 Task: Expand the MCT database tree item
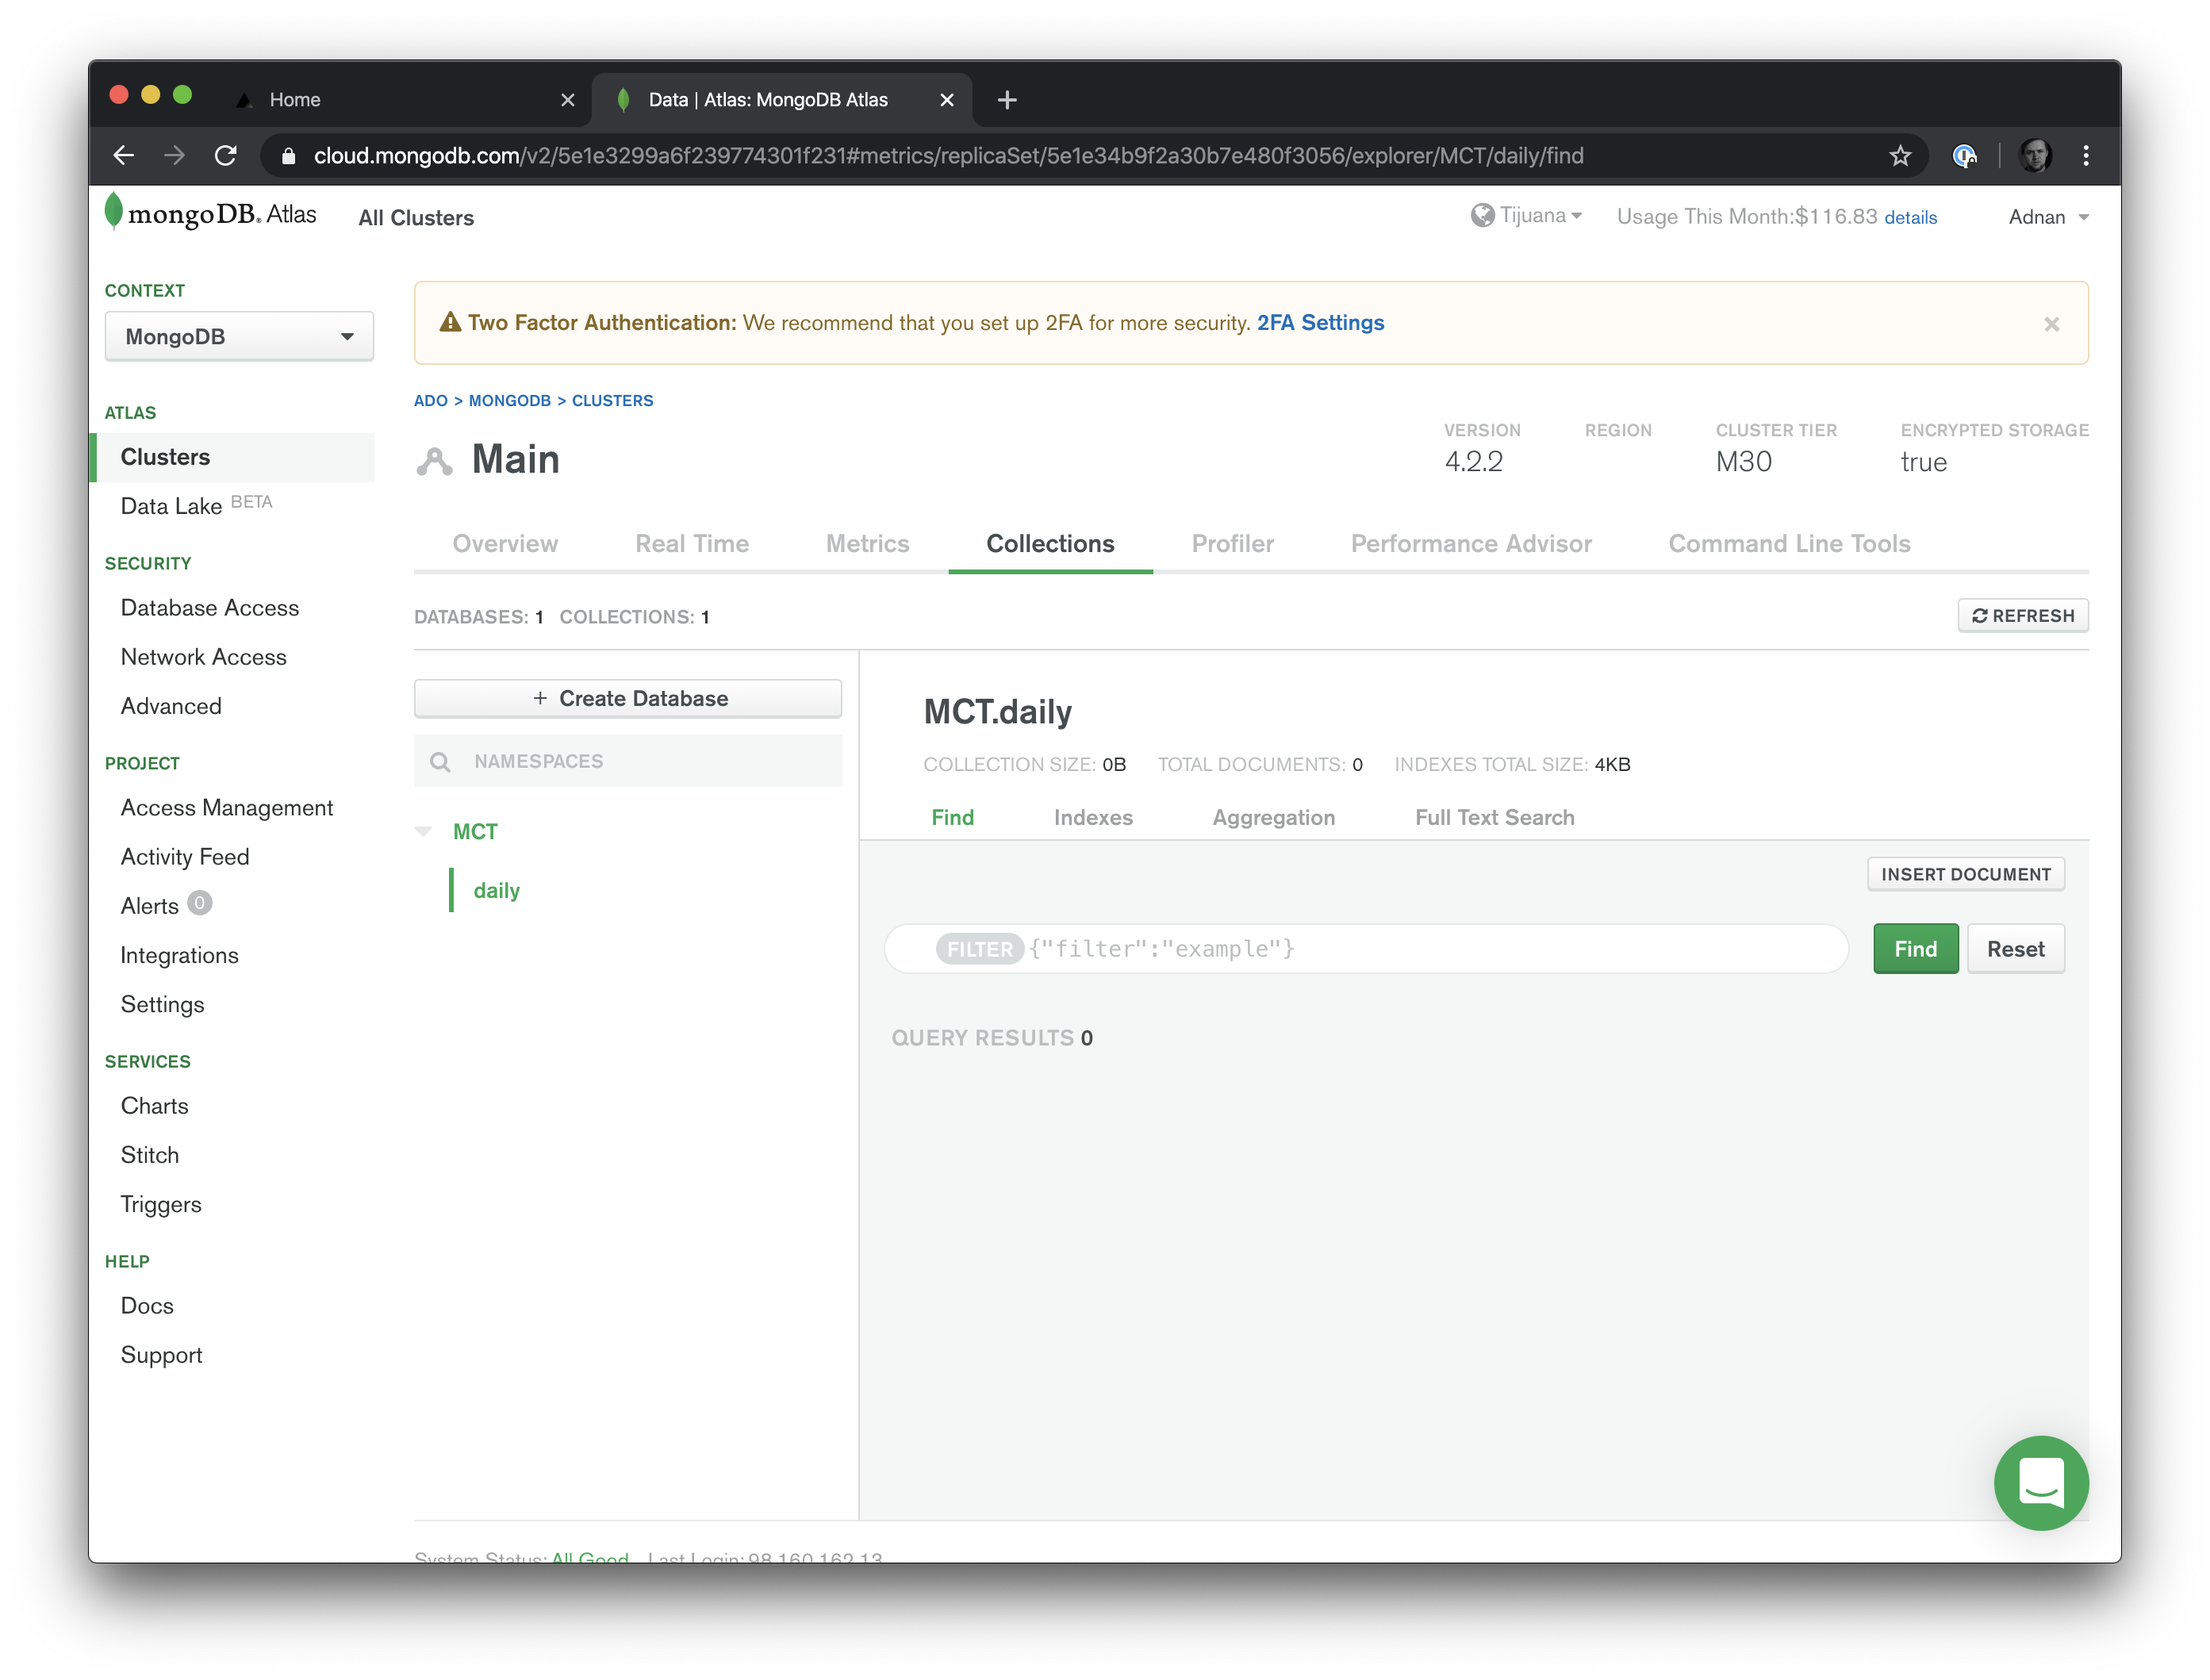pyautogui.click(x=422, y=831)
